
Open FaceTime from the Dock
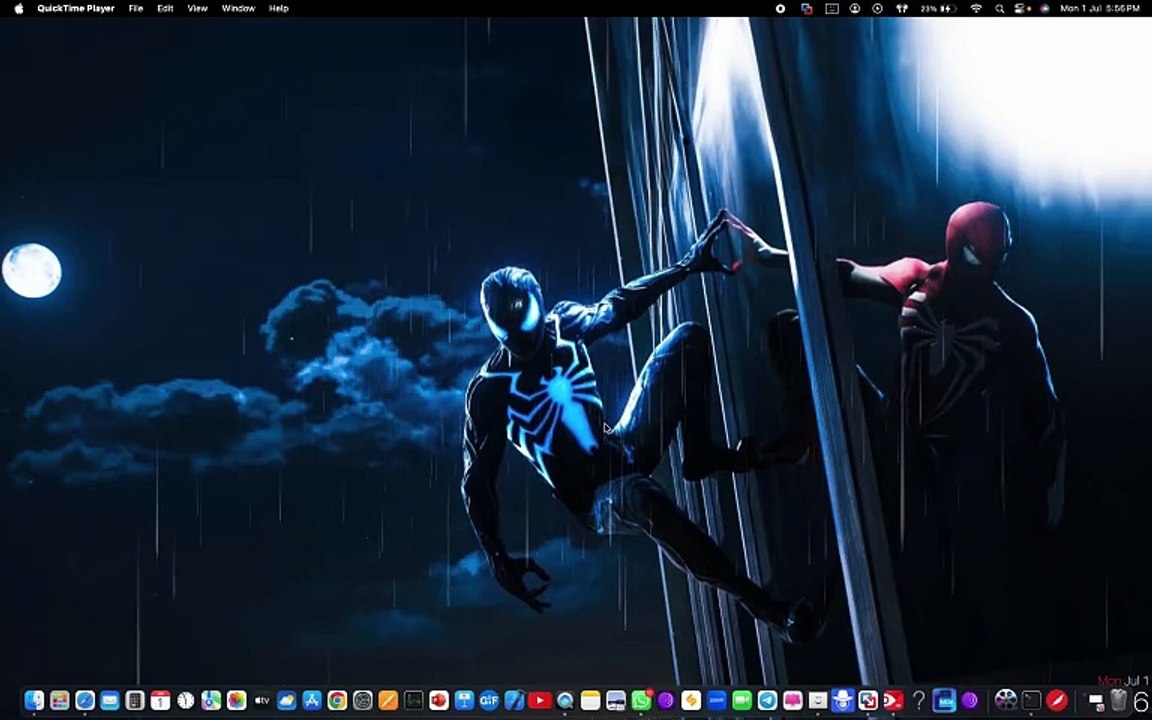(742, 700)
